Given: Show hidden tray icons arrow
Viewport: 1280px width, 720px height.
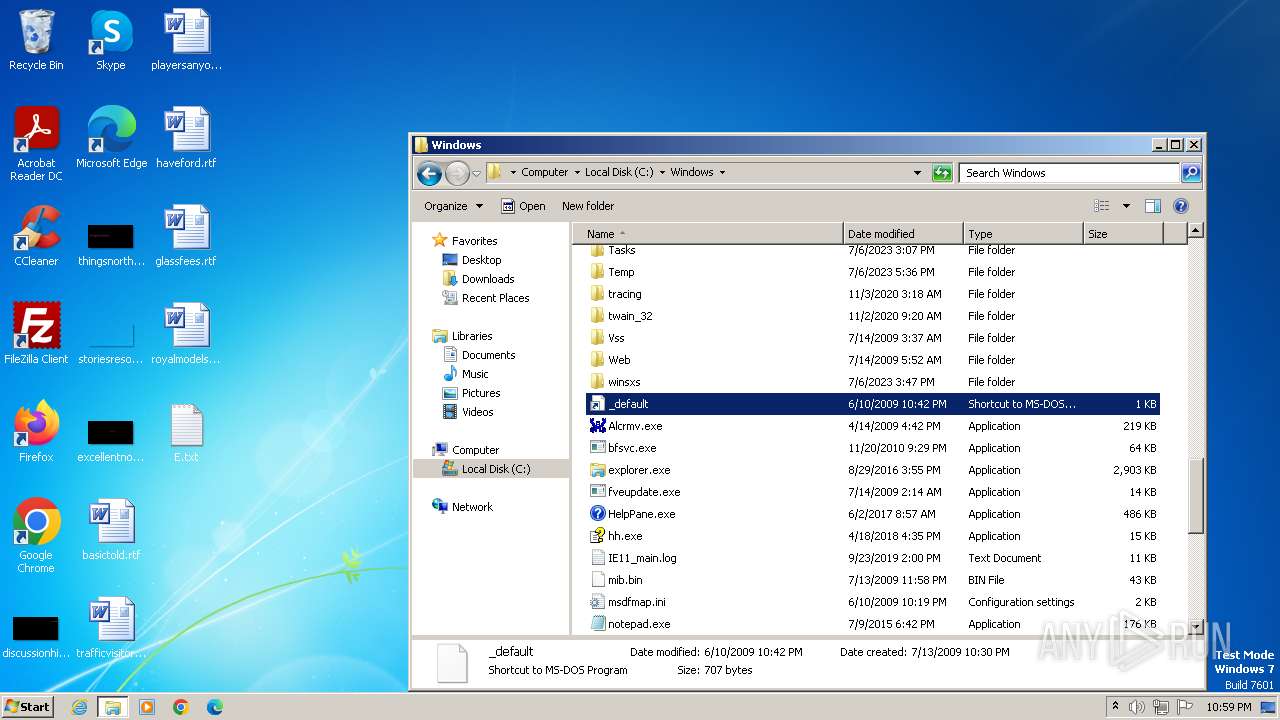Looking at the screenshot, I should tap(1115, 707).
